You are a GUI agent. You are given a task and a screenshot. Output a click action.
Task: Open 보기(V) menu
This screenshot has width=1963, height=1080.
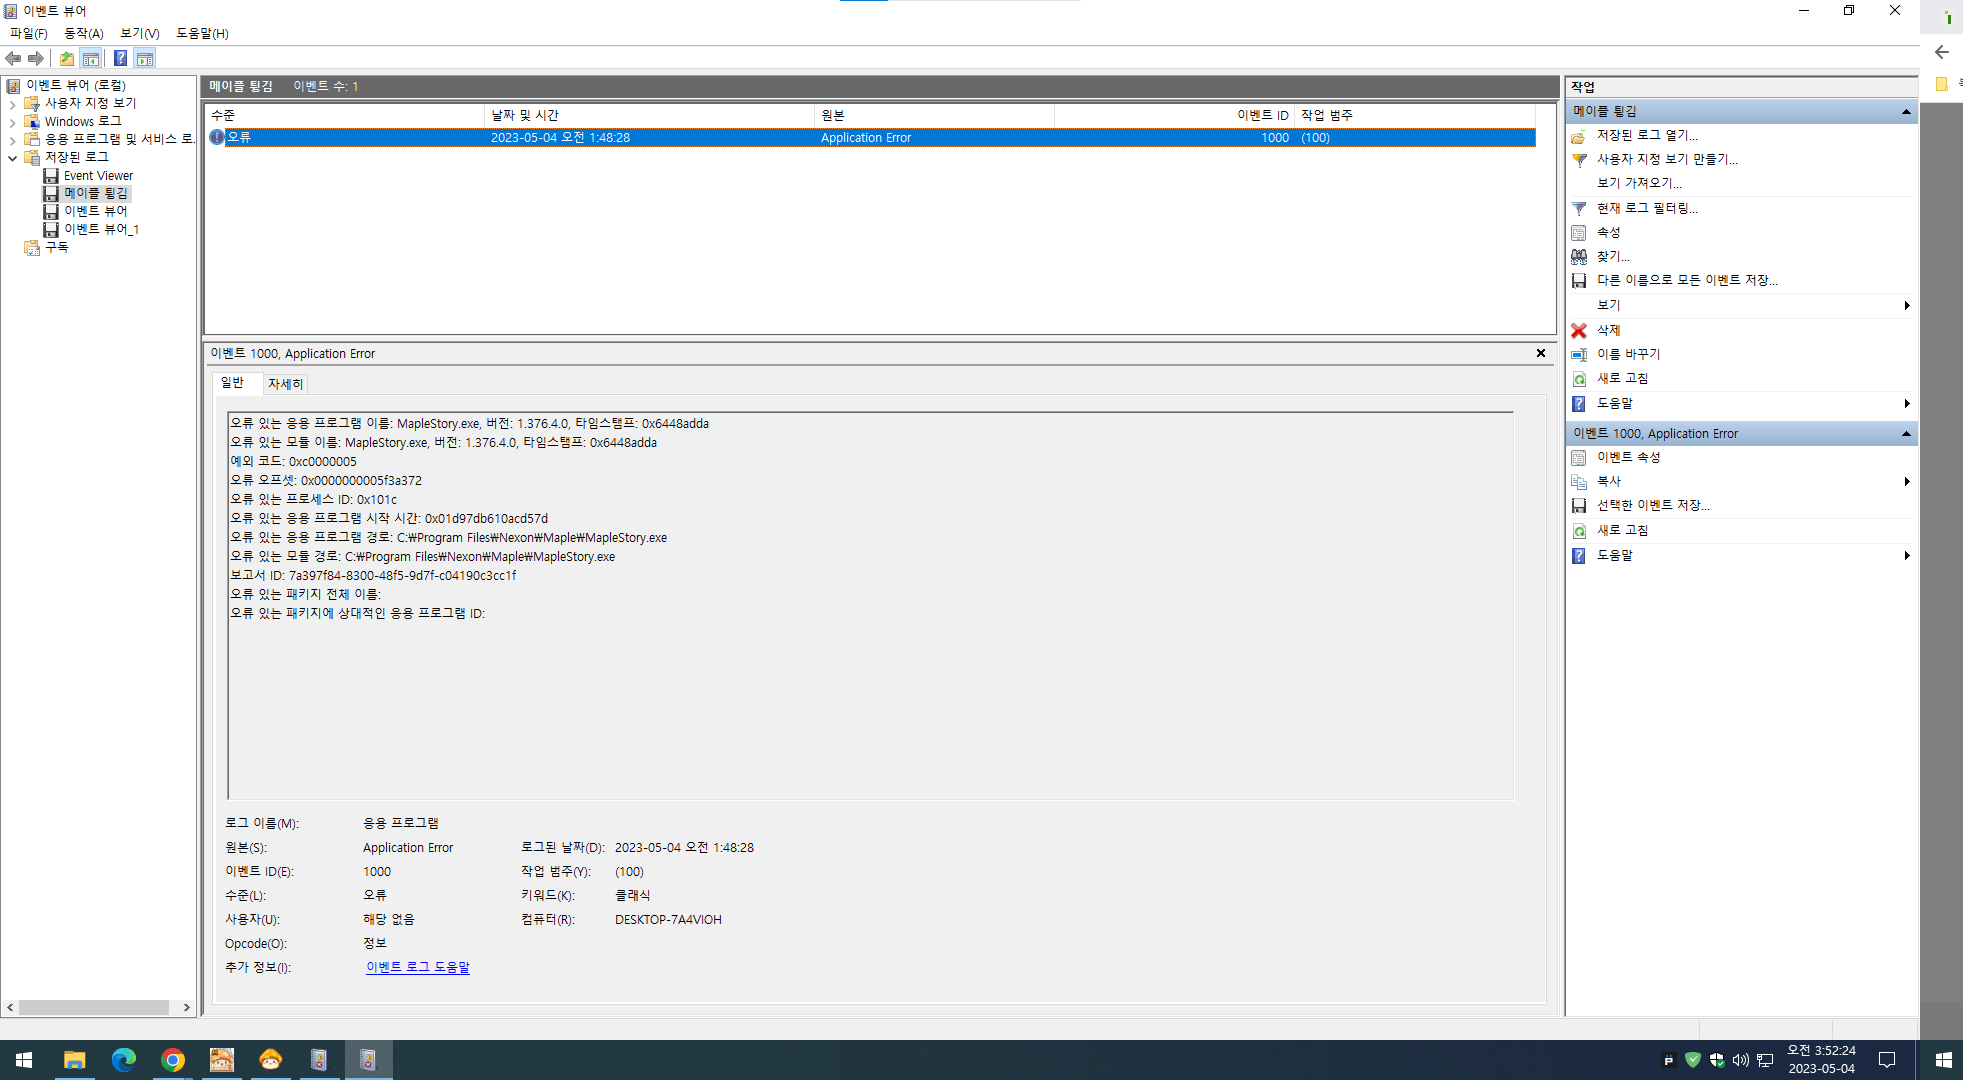(140, 33)
